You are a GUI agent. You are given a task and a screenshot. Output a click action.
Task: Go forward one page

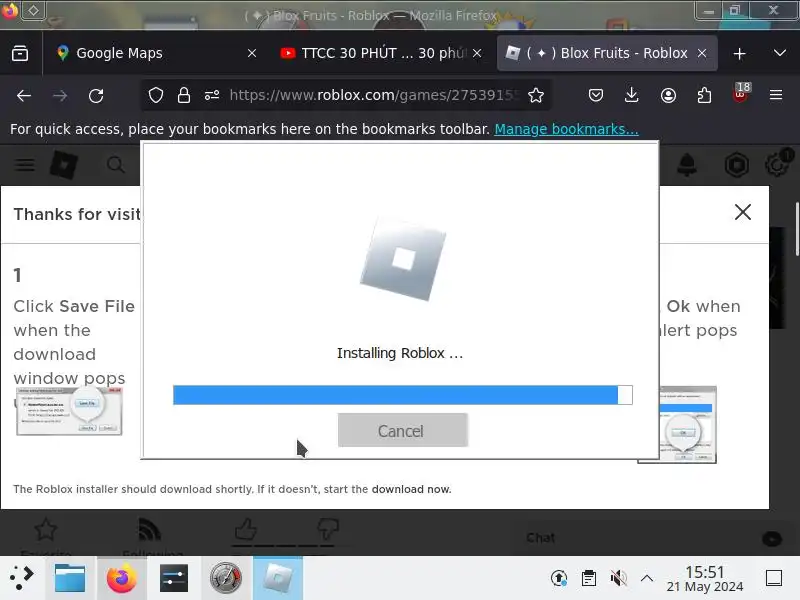click(60, 95)
